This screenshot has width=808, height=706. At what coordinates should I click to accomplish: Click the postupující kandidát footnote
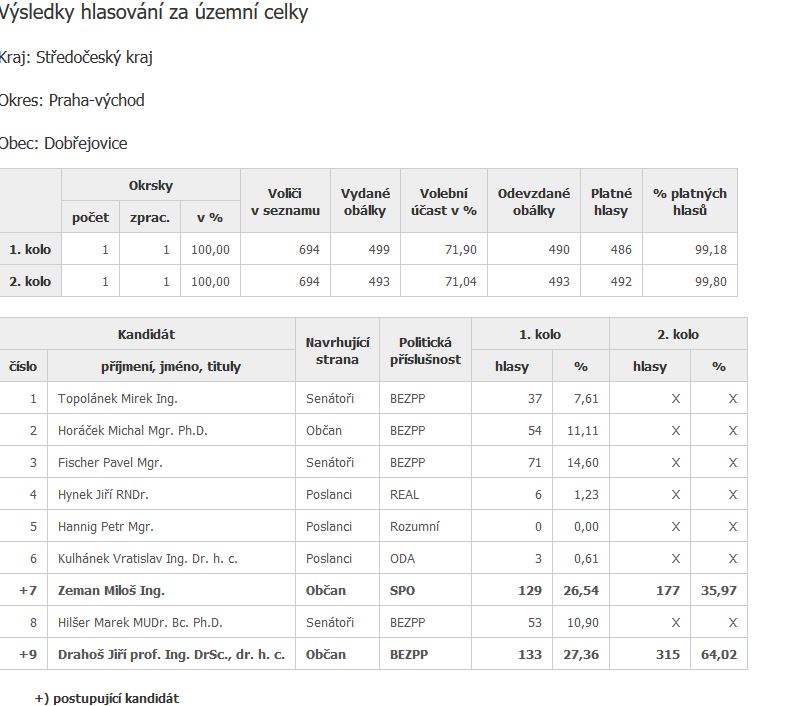click(x=107, y=698)
